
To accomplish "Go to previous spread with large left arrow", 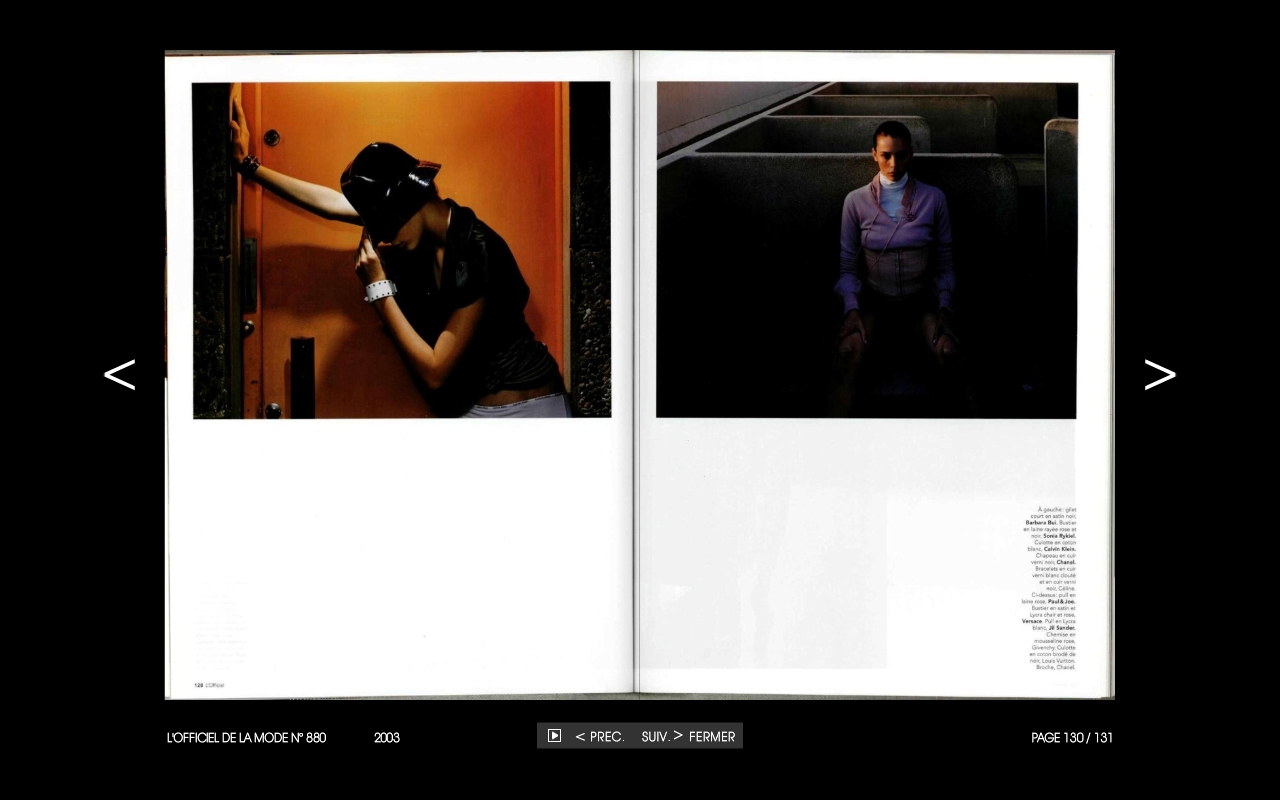I will point(119,375).
